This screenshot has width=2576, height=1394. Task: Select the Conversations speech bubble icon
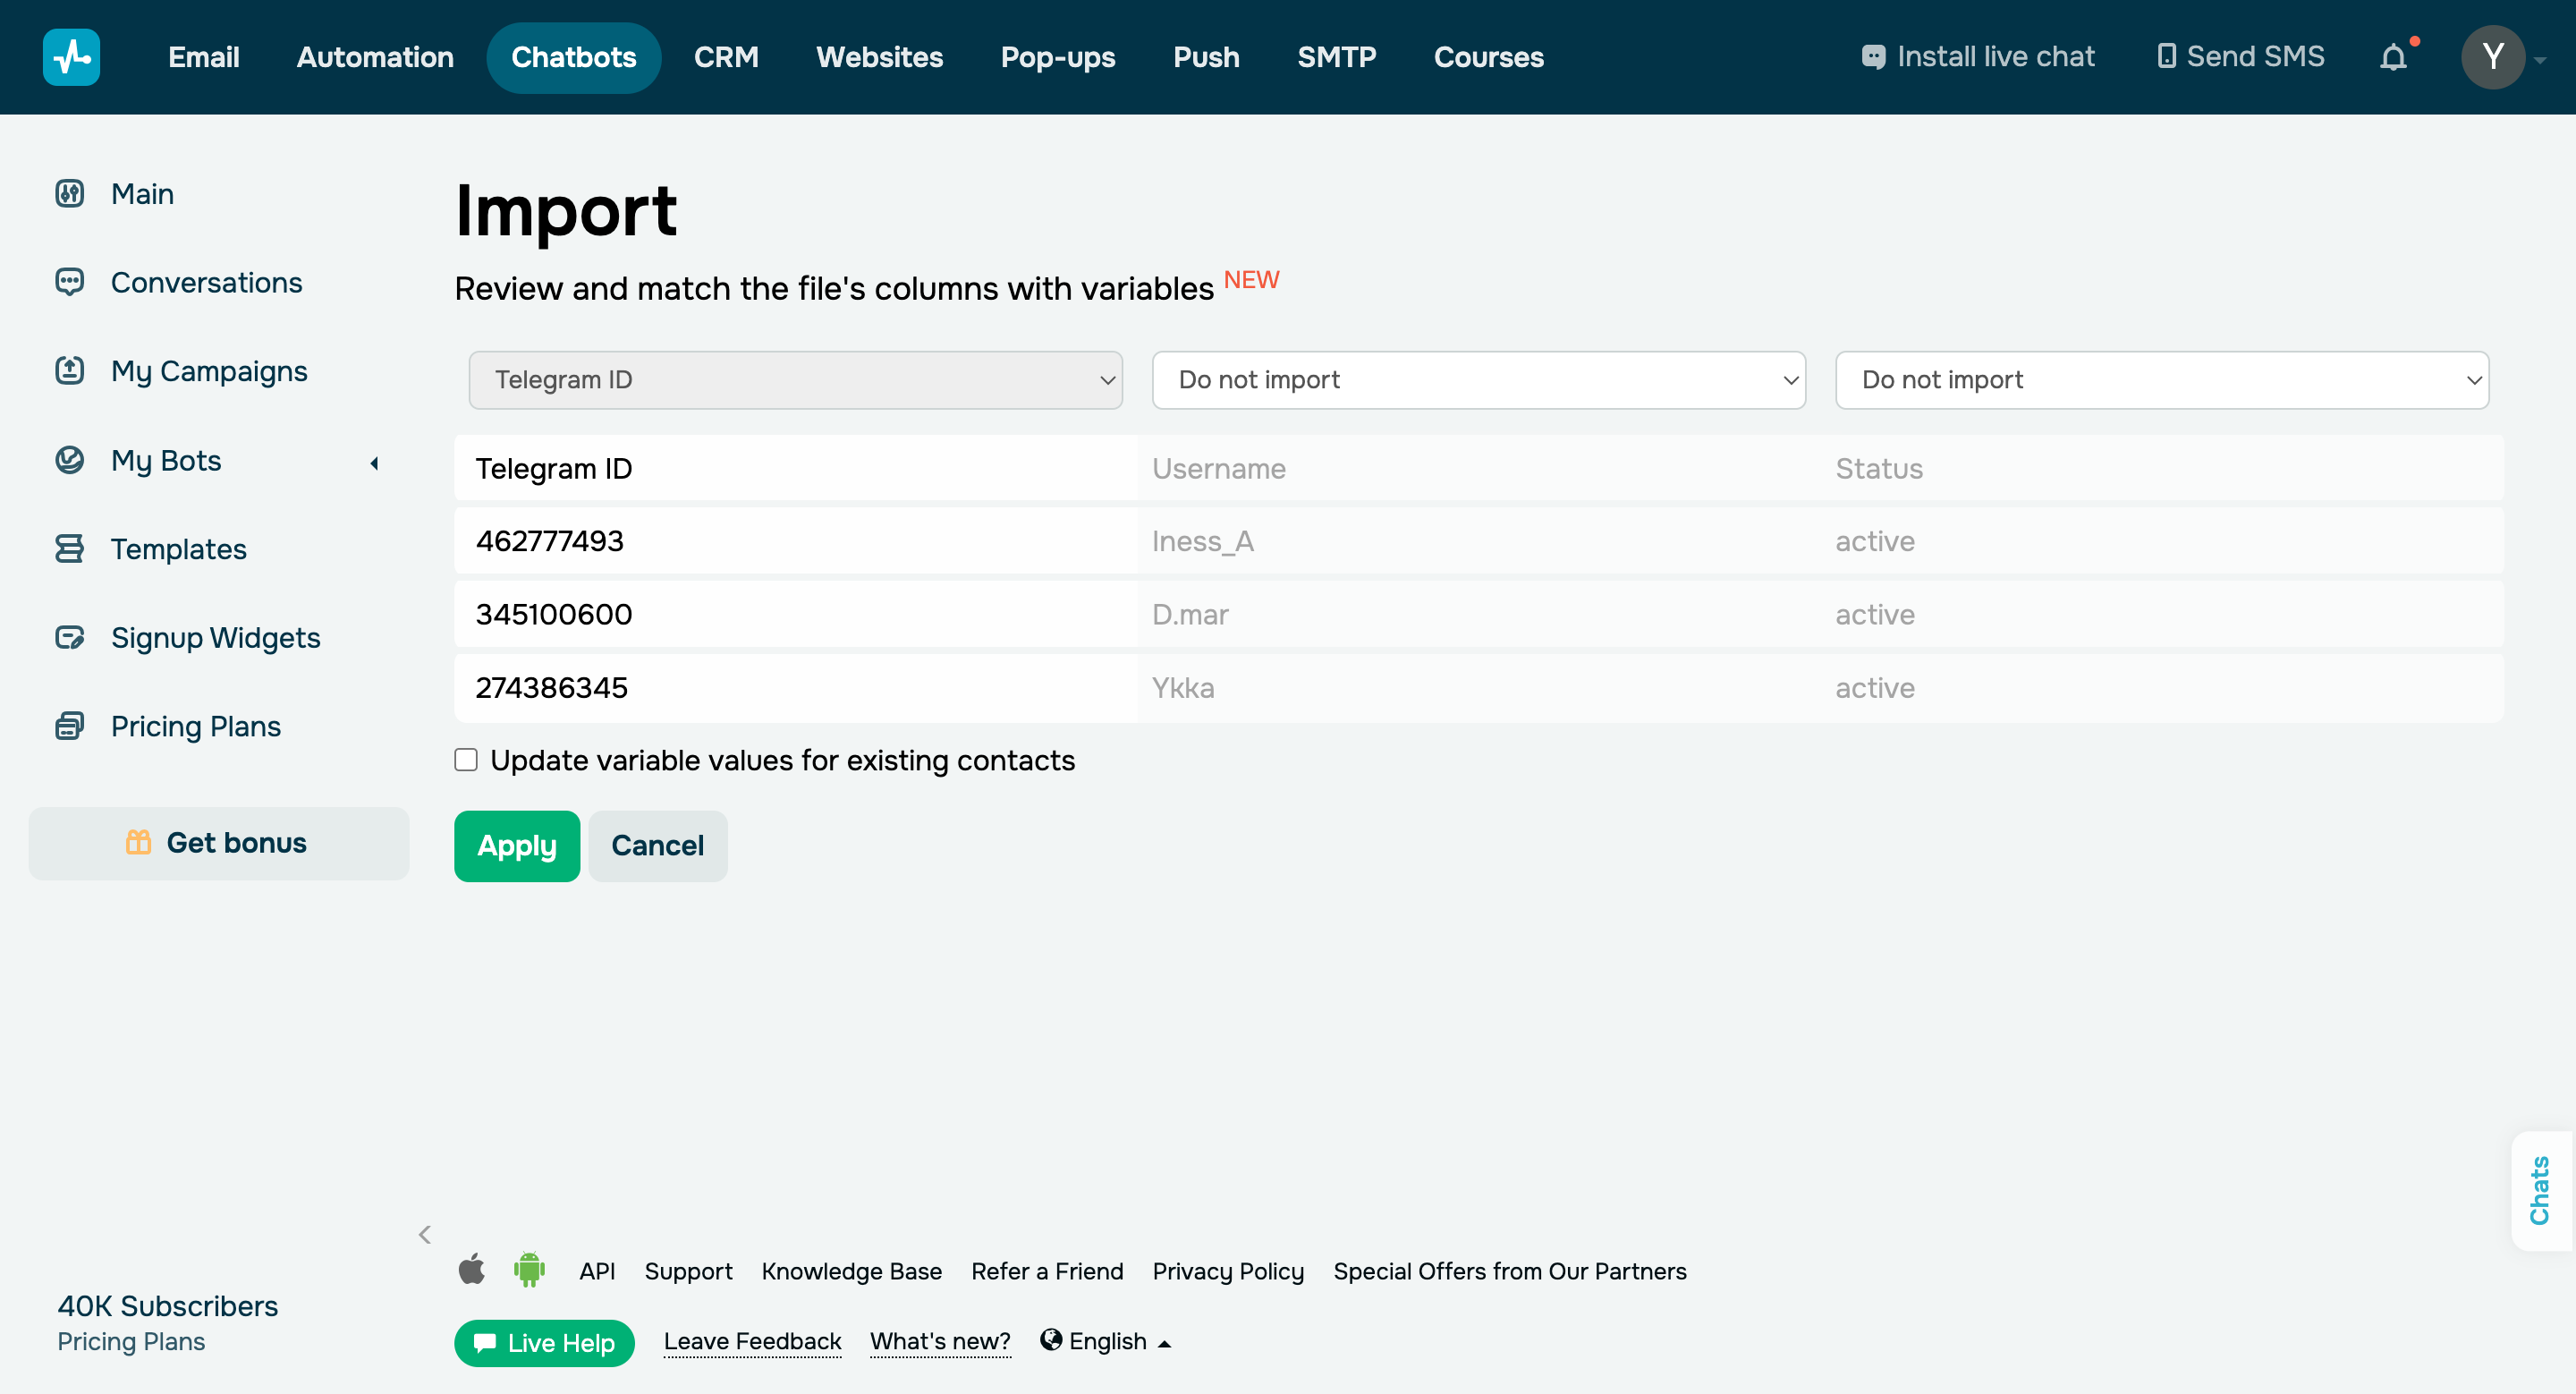pyautogui.click(x=69, y=282)
